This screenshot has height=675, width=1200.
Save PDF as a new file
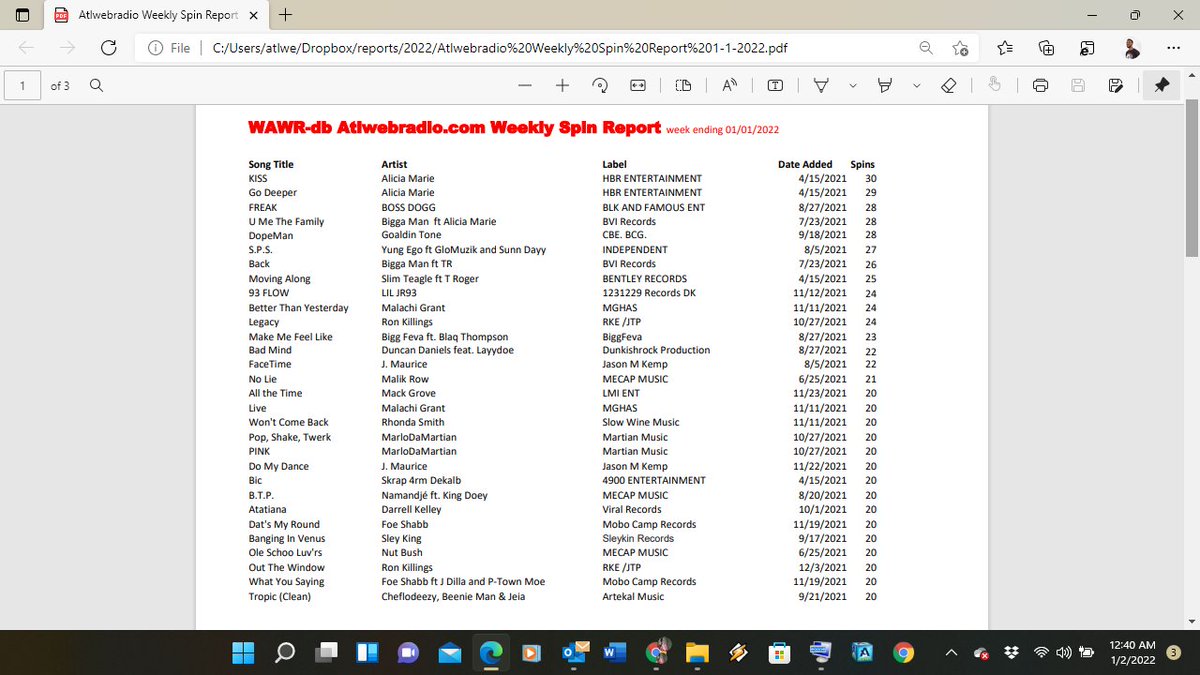[x=1115, y=86]
